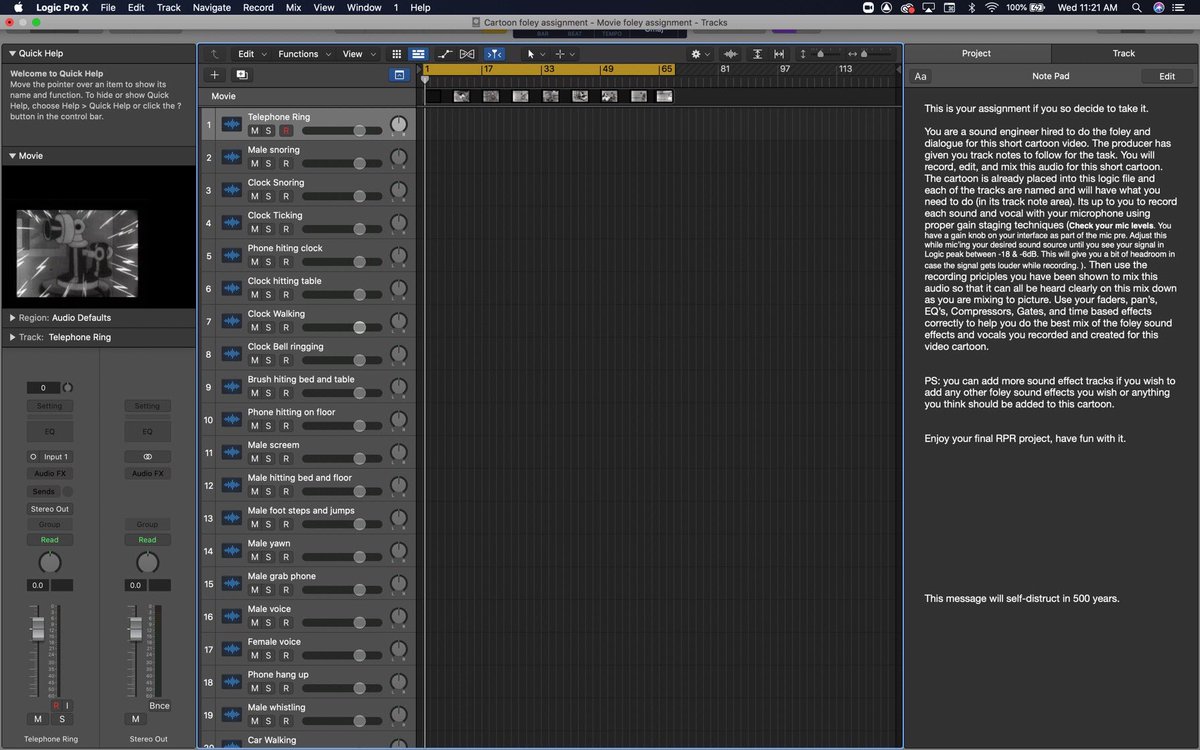The height and width of the screenshot is (750, 1200).
Task: Toggle the Flex show/hide icon
Action: 467,54
